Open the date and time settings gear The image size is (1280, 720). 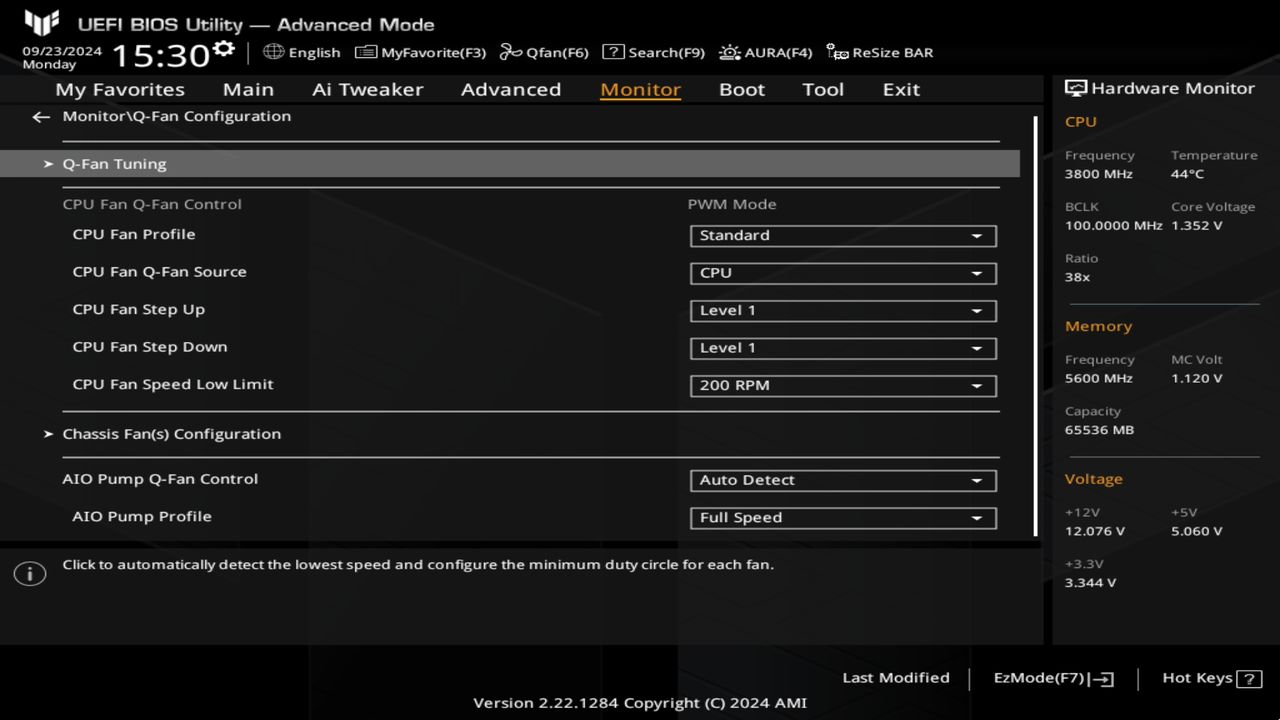[x=223, y=49]
